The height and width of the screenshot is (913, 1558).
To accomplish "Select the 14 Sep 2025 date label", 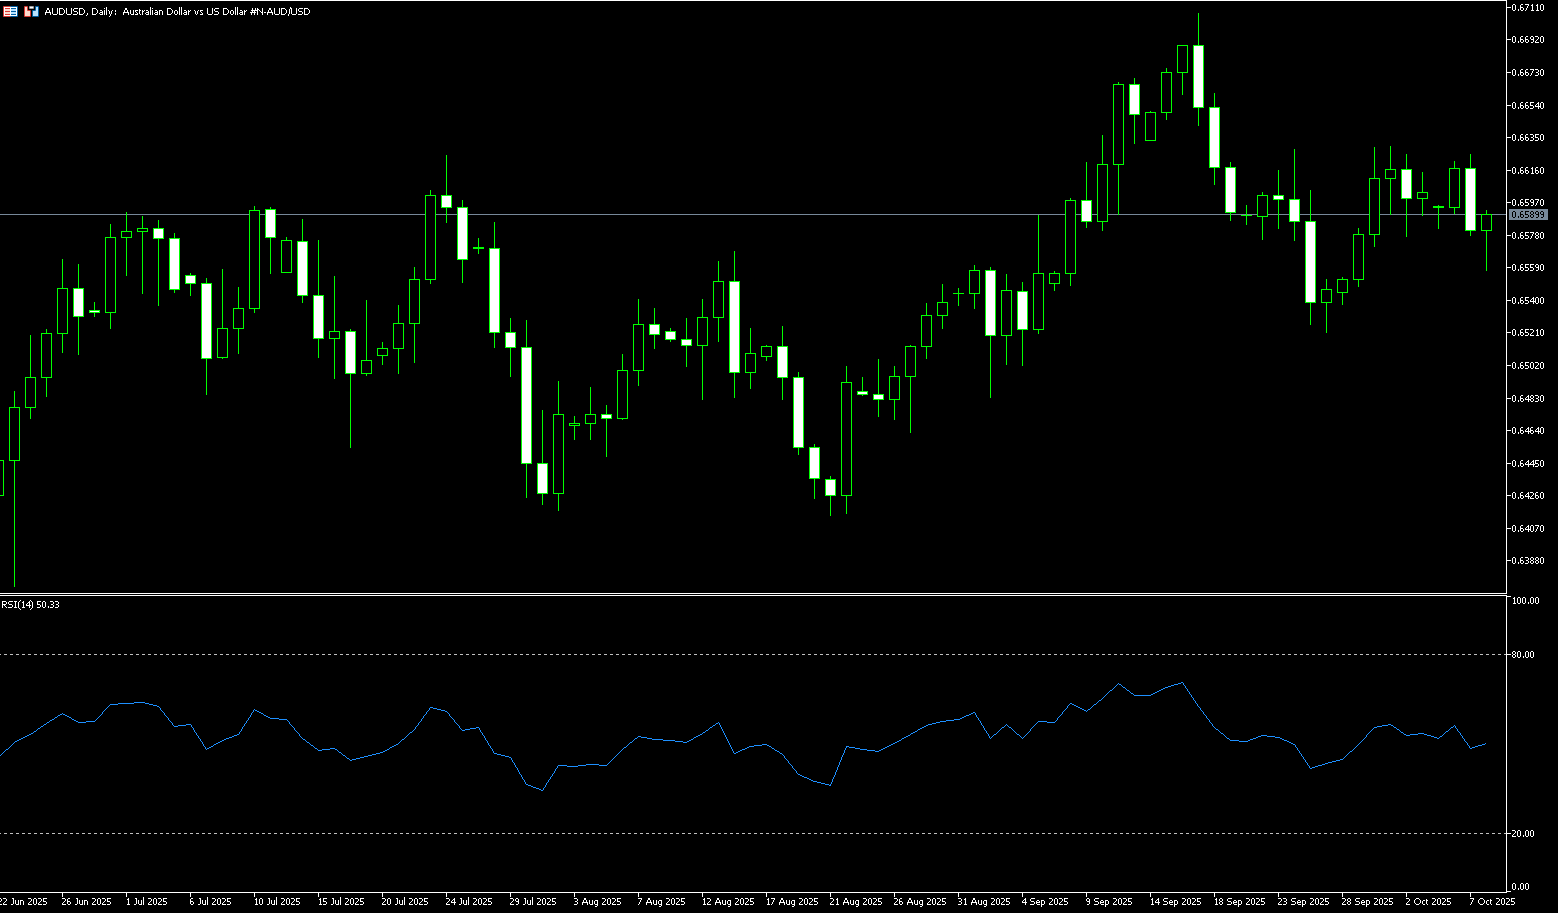I will tap(1174, 902).
